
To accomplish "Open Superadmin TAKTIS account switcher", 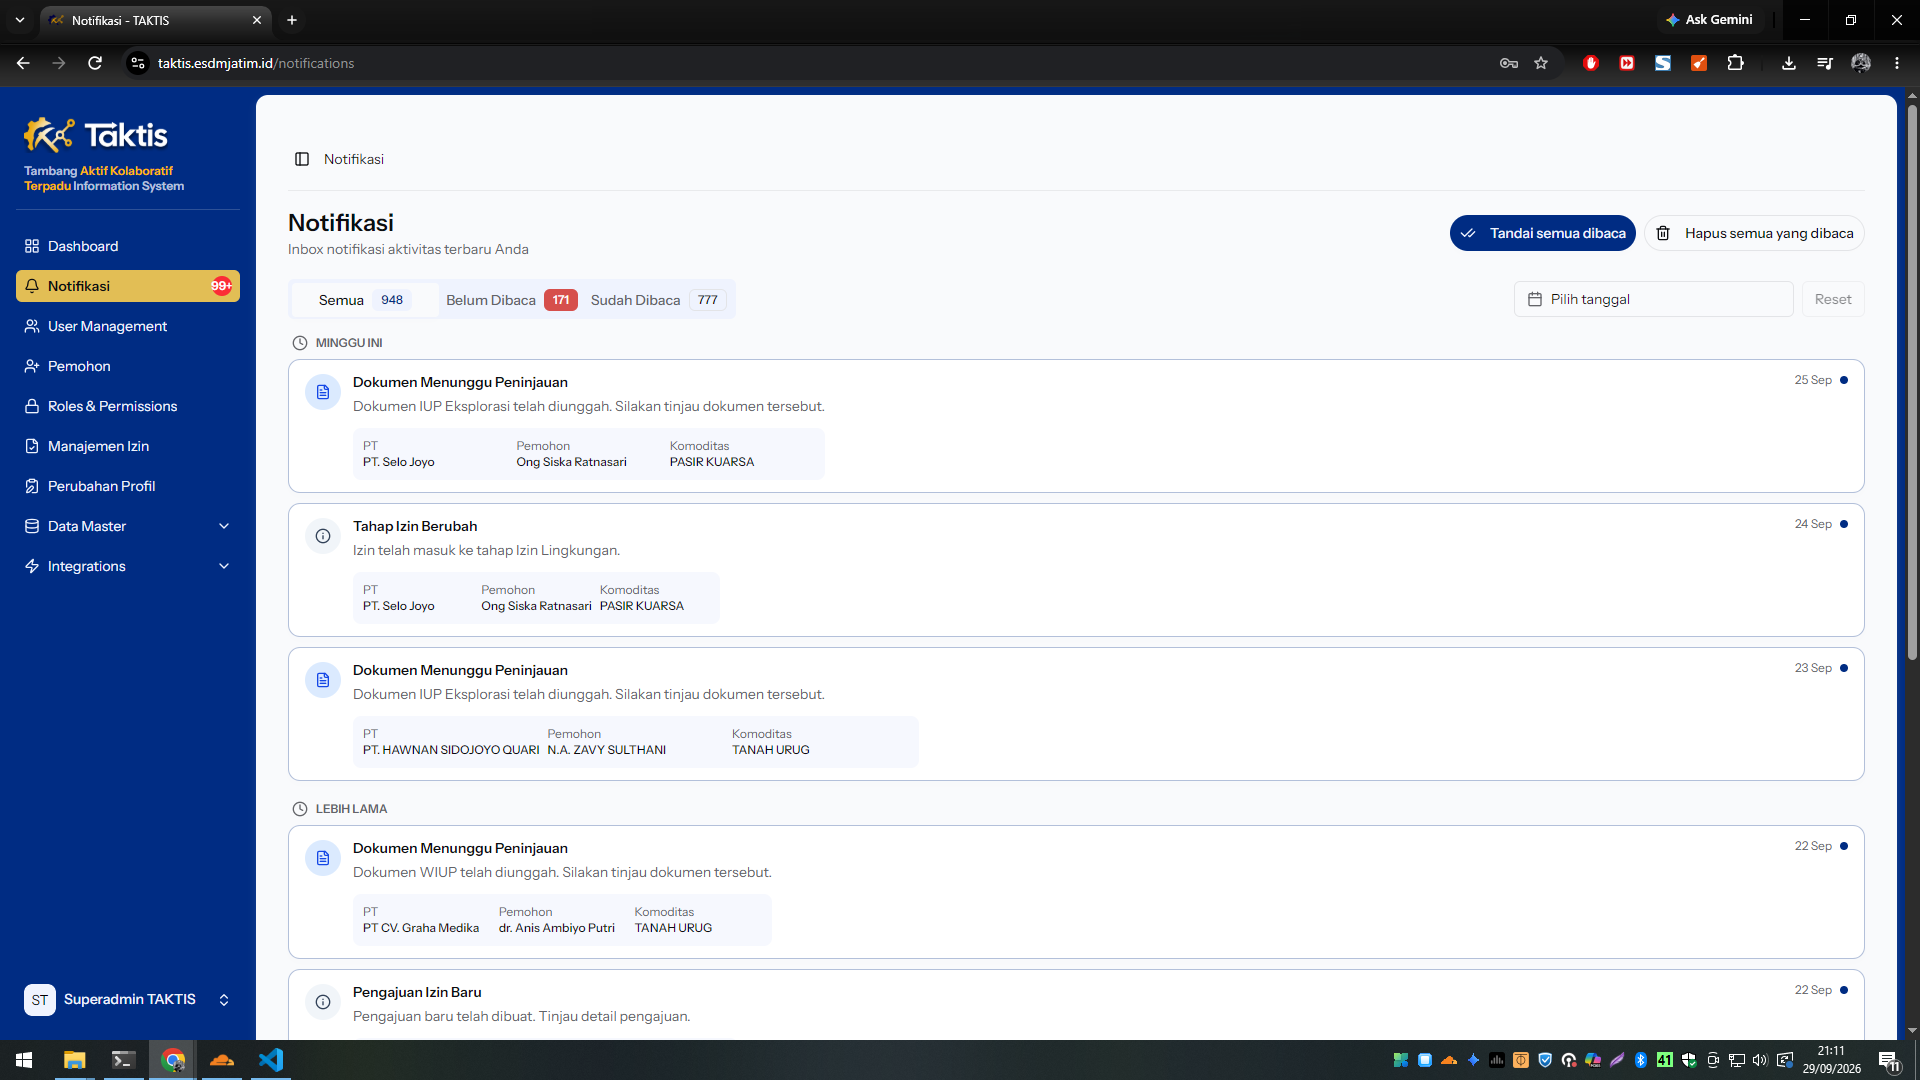I will (x=128, y=999).
